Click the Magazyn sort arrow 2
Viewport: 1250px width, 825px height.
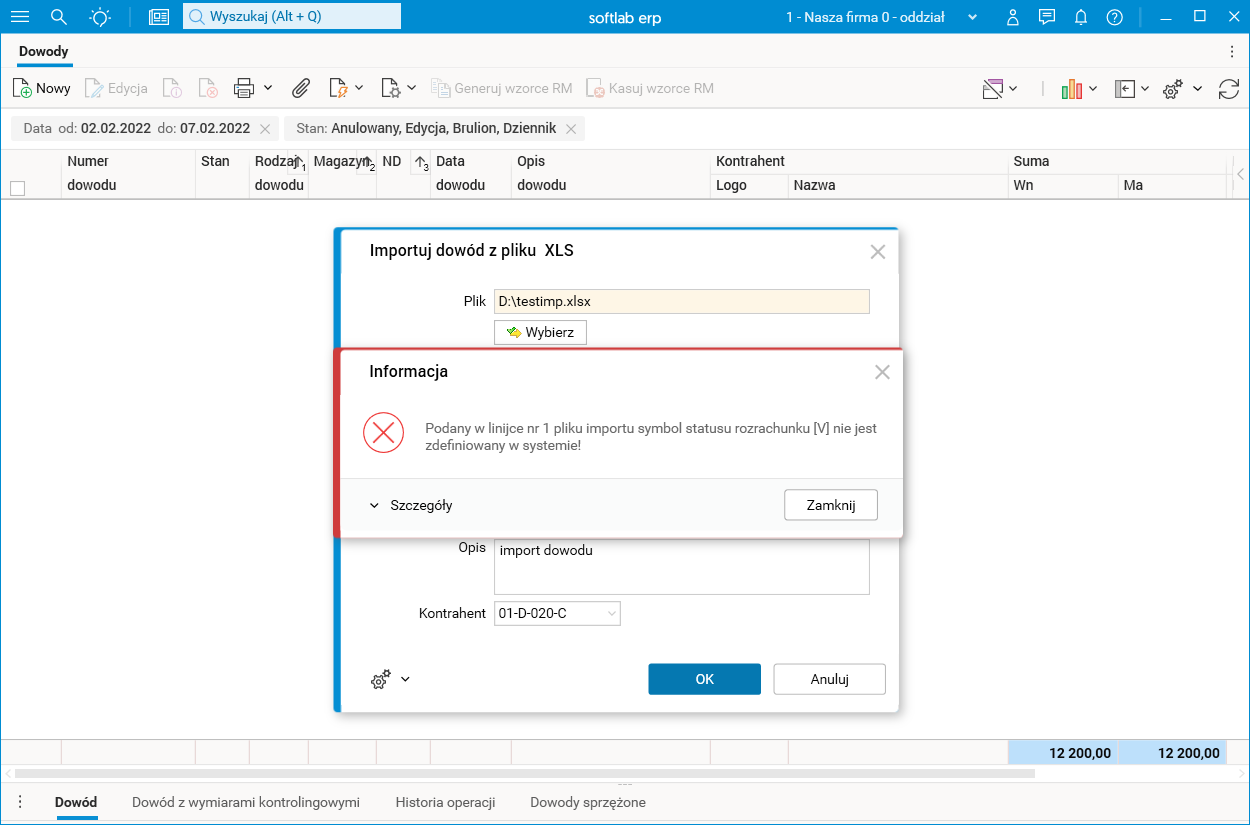(x=366, y=162)
